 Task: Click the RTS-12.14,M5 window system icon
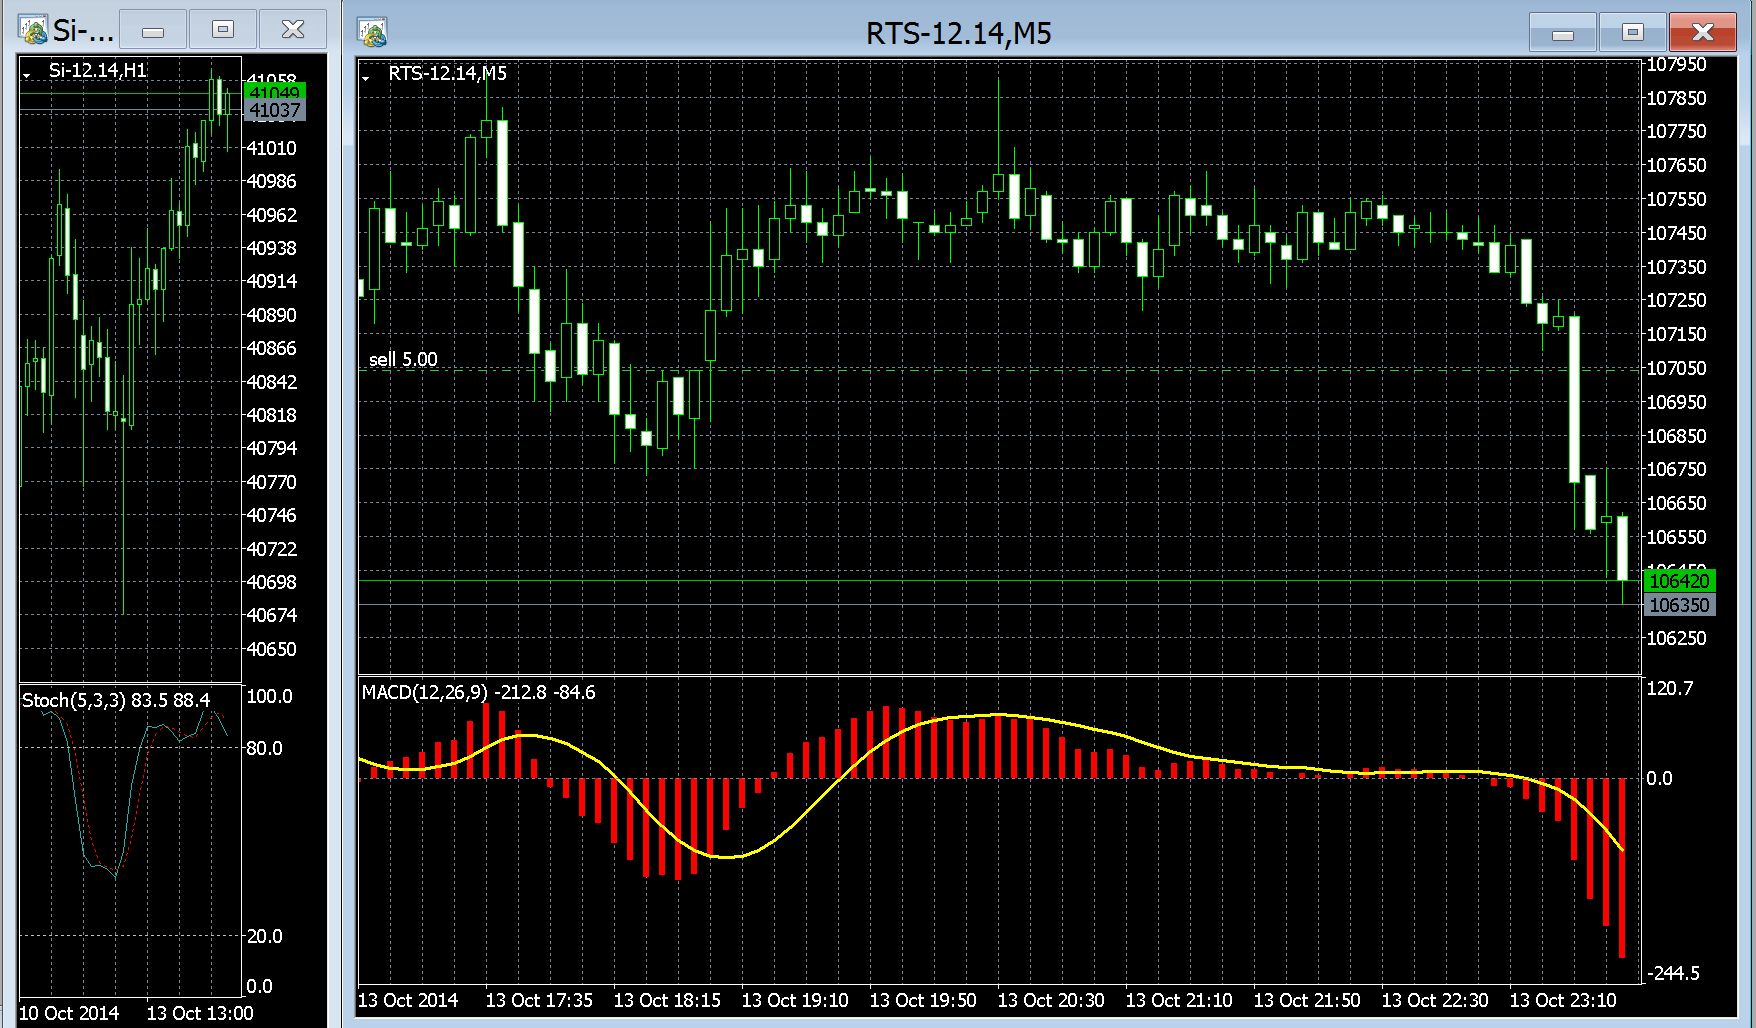coord(373,33)
